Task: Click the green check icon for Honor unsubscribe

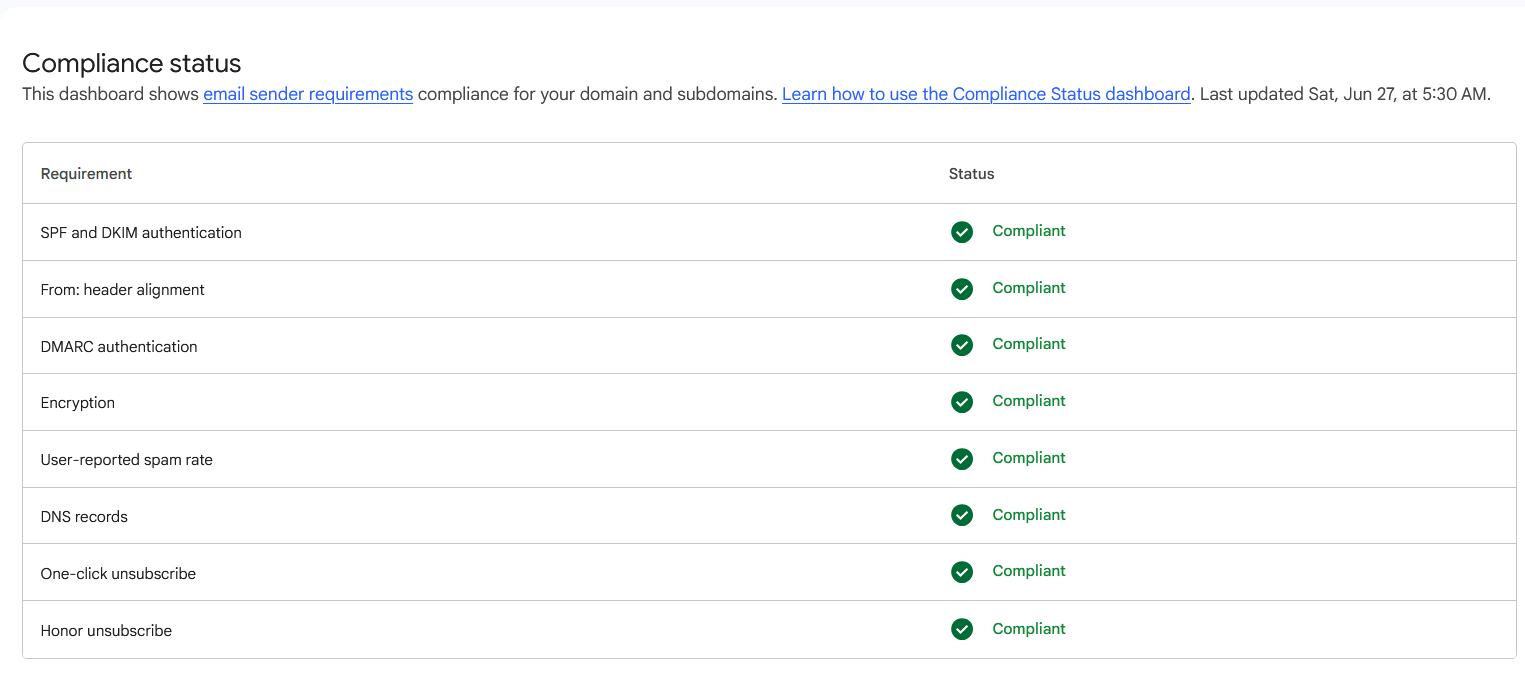Action: (x=962, y=629)
